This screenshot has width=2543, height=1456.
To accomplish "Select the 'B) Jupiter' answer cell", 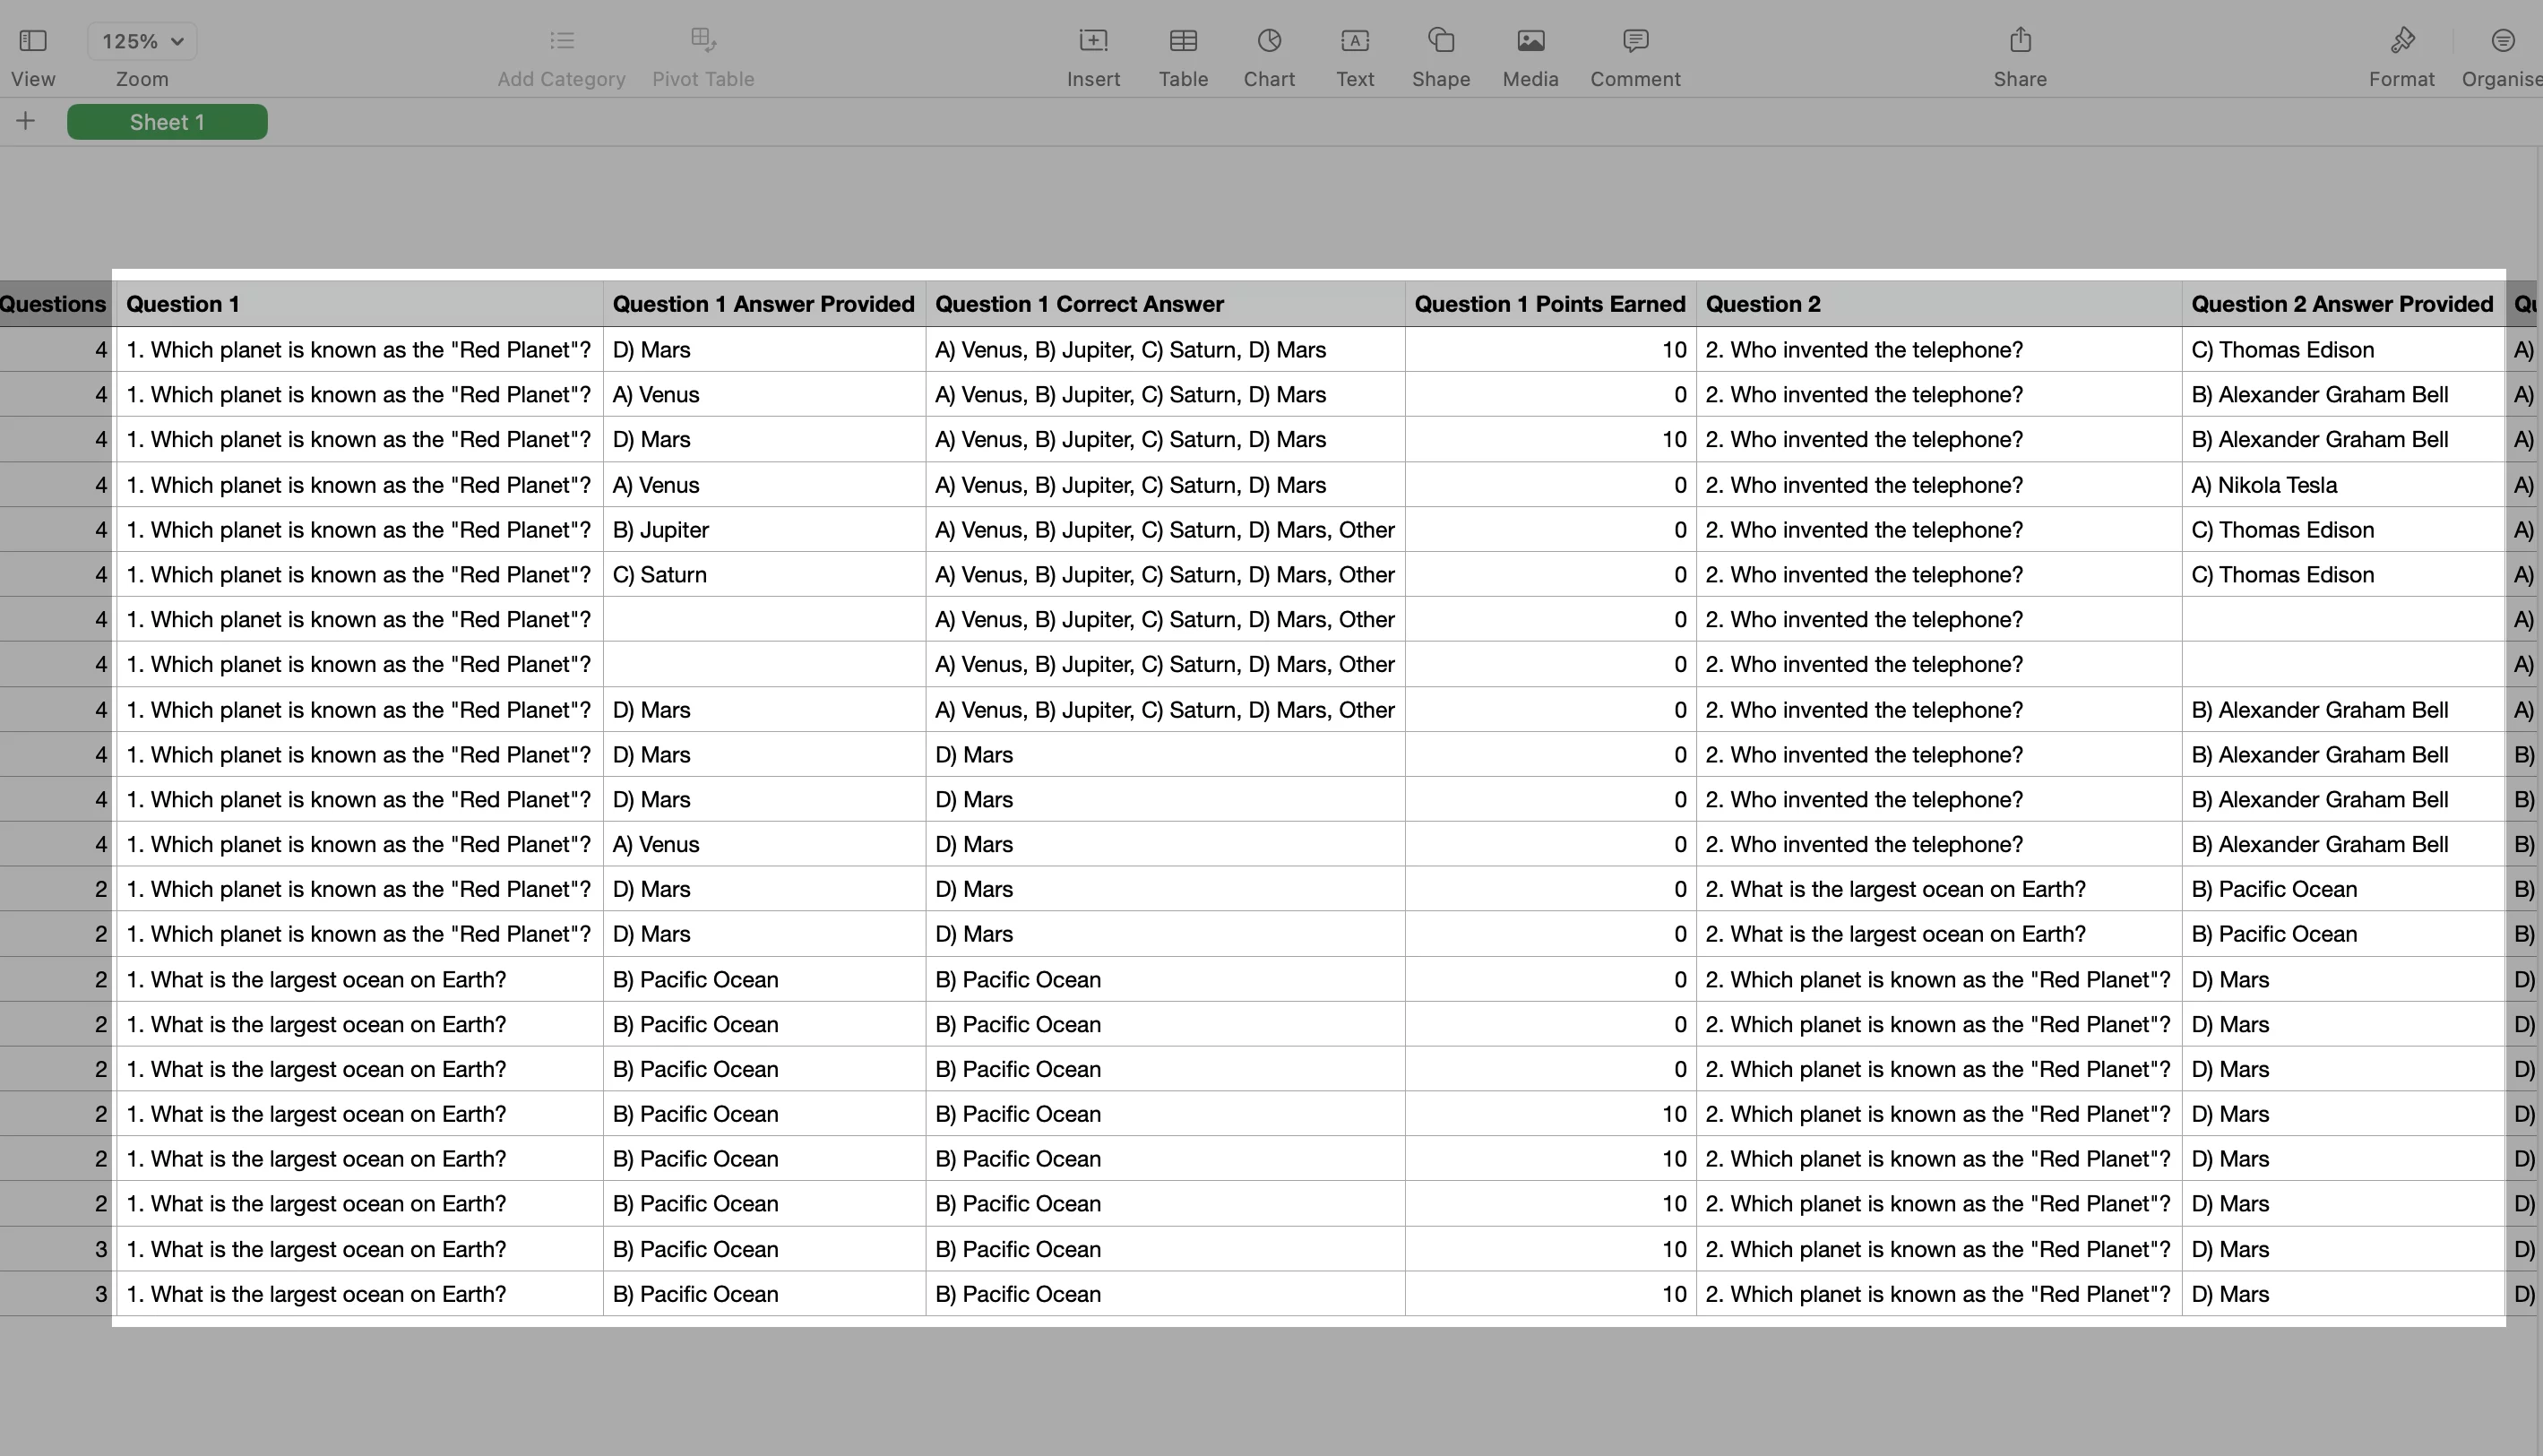I will 764,530.
